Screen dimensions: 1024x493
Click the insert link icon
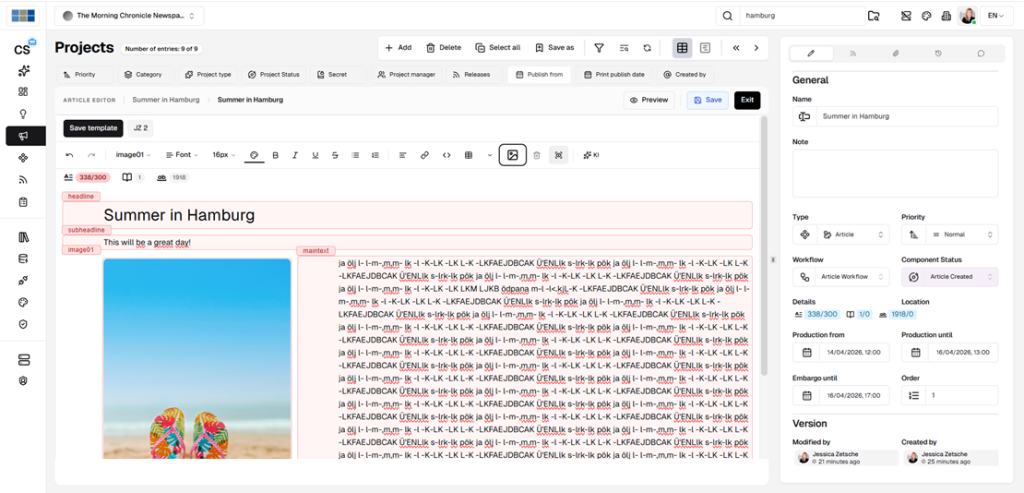coord(424,155)
